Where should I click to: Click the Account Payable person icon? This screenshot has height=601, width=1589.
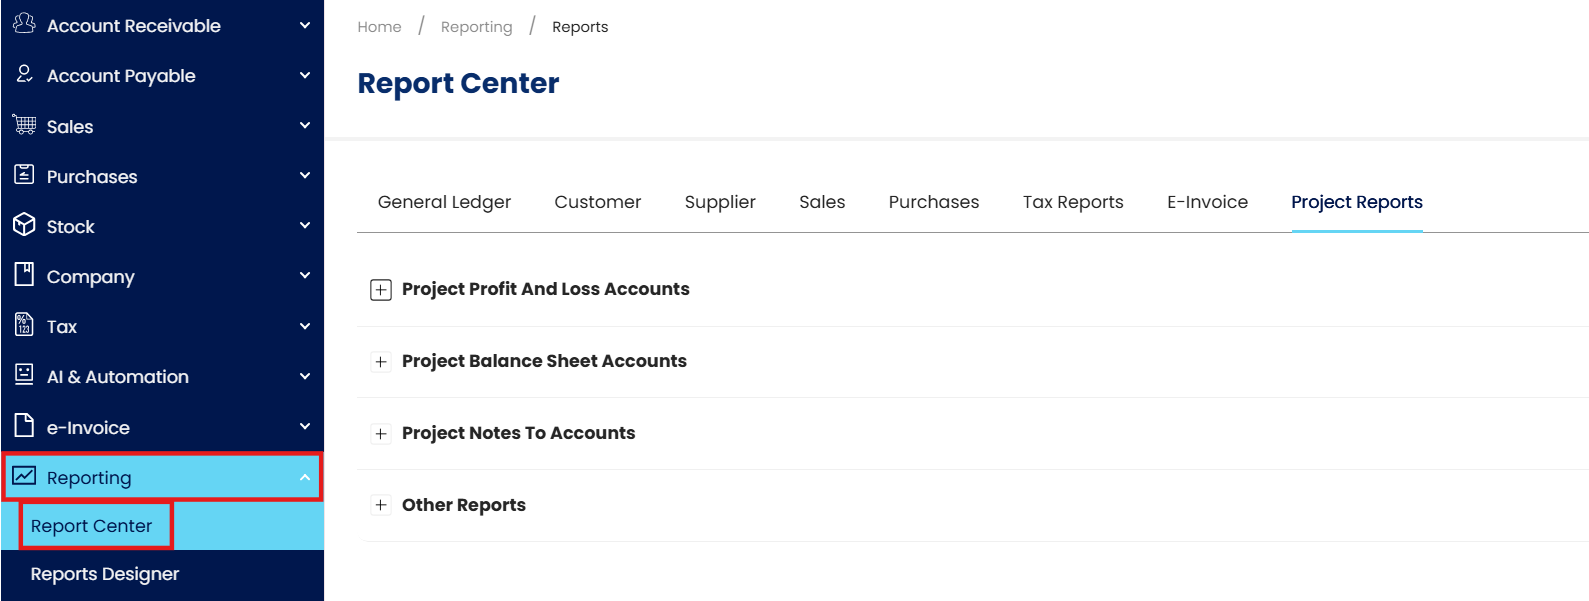click(24, 73)
